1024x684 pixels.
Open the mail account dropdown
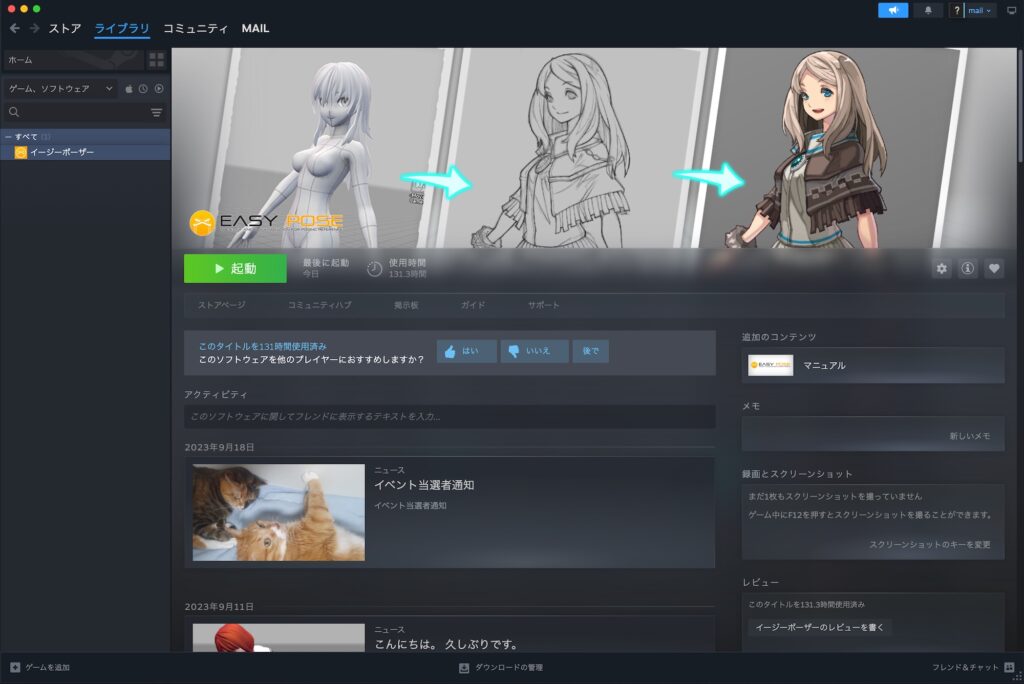click(x=980, y=10)
